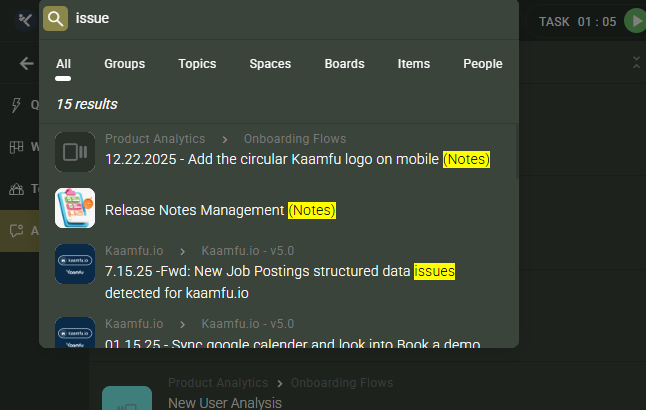Filter results by Topics tab
This screenshot has height=410, width=646.
(197, 64)
